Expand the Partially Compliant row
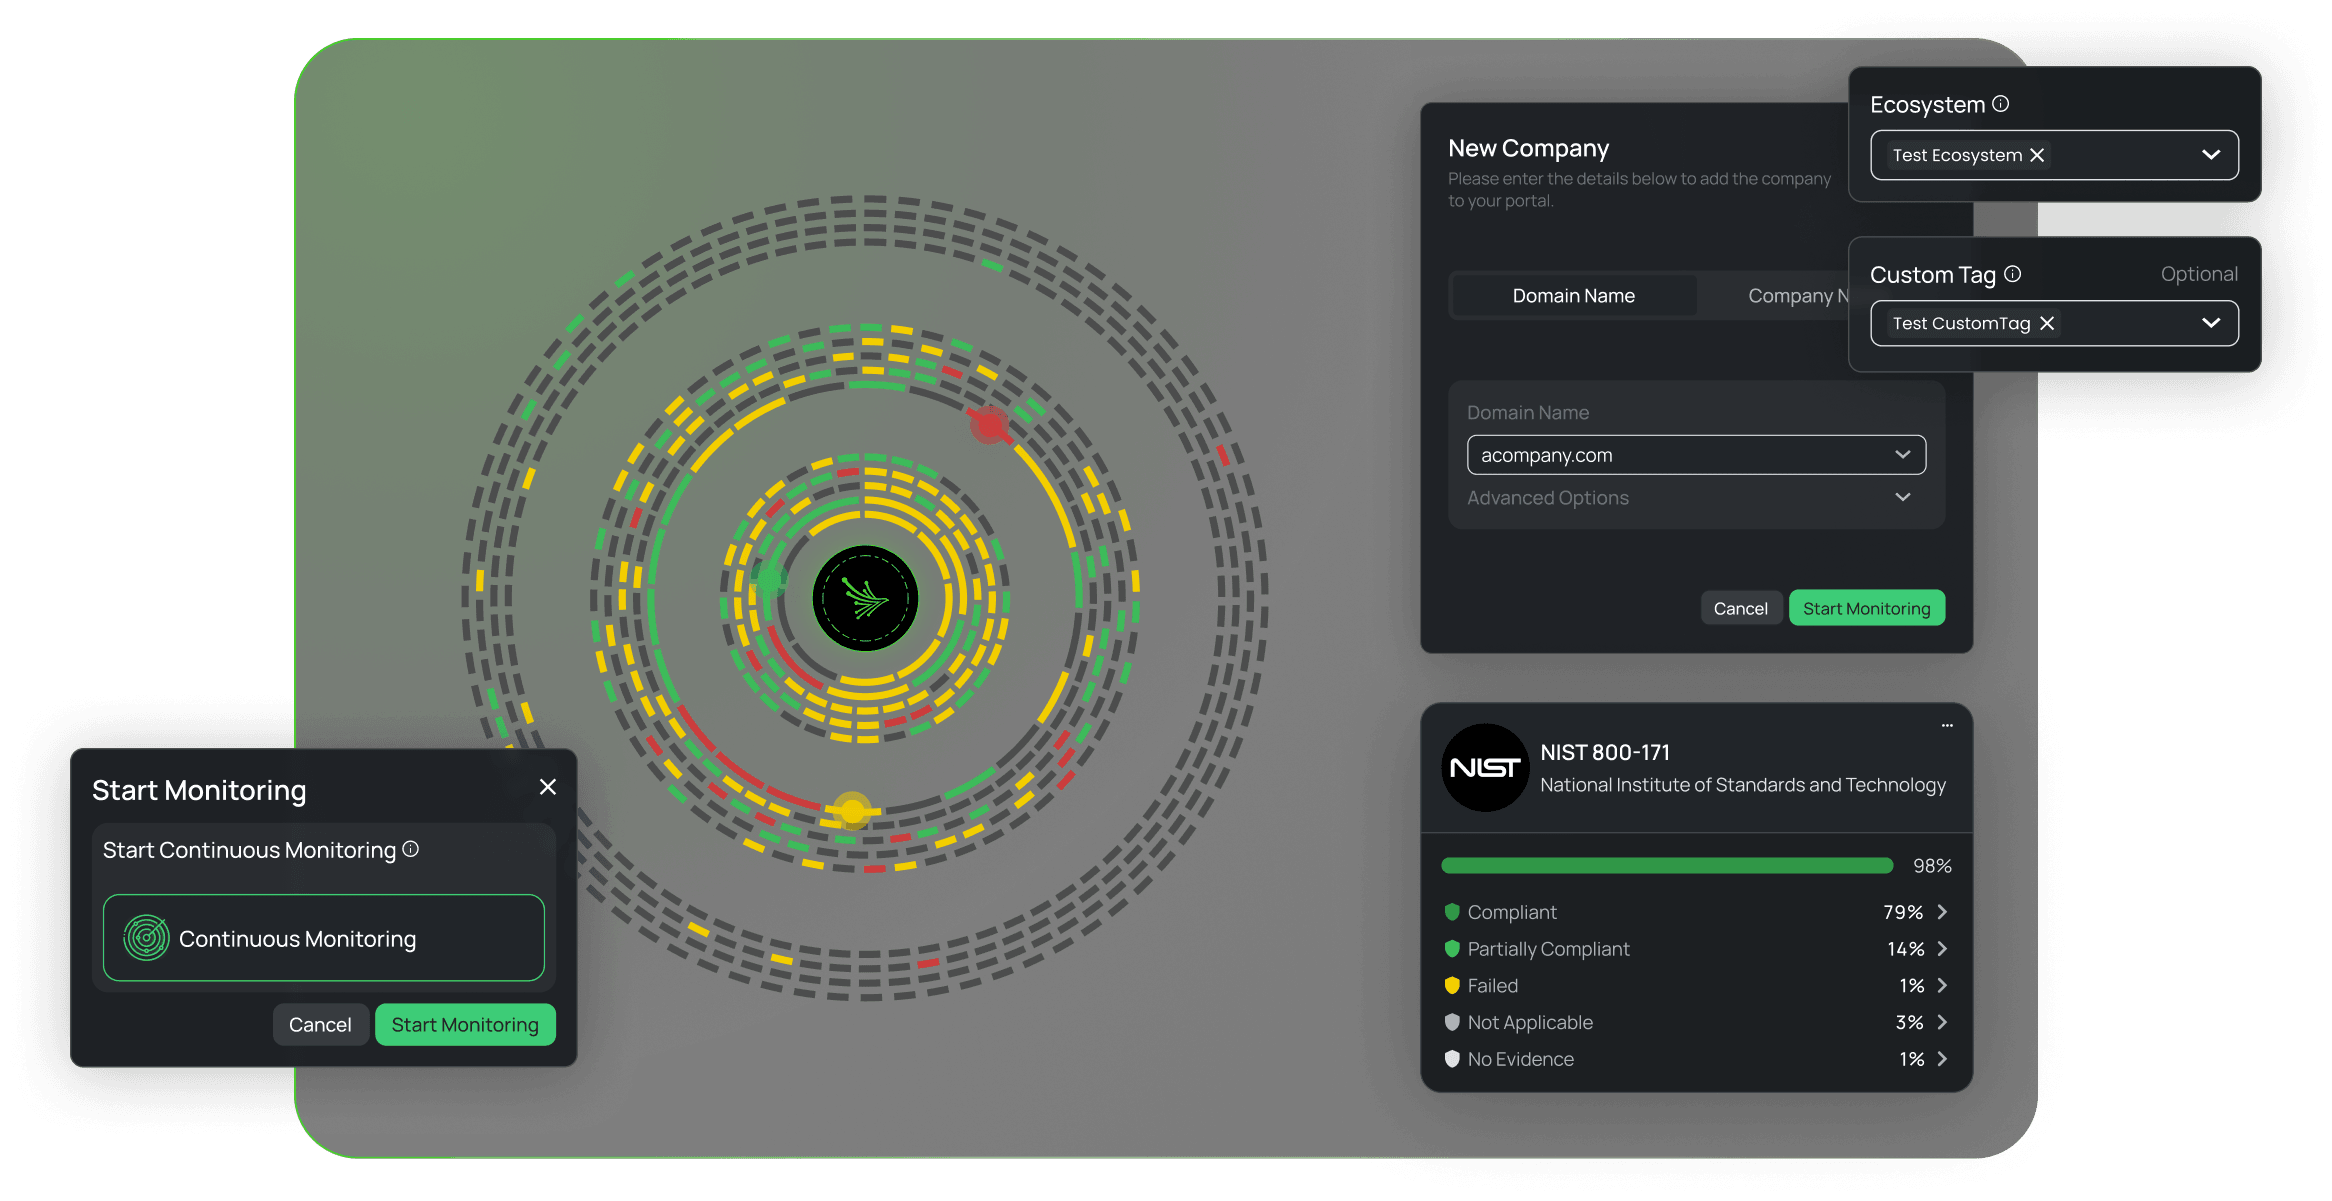2332x1201 pixels. click(1942, 949)
